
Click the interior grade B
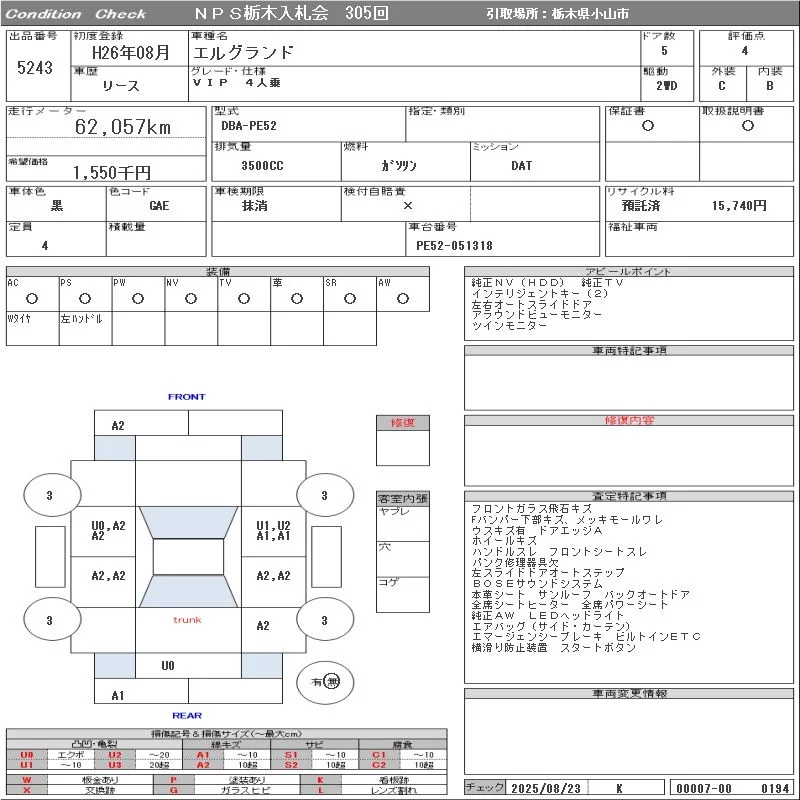(x=769, y=86)
